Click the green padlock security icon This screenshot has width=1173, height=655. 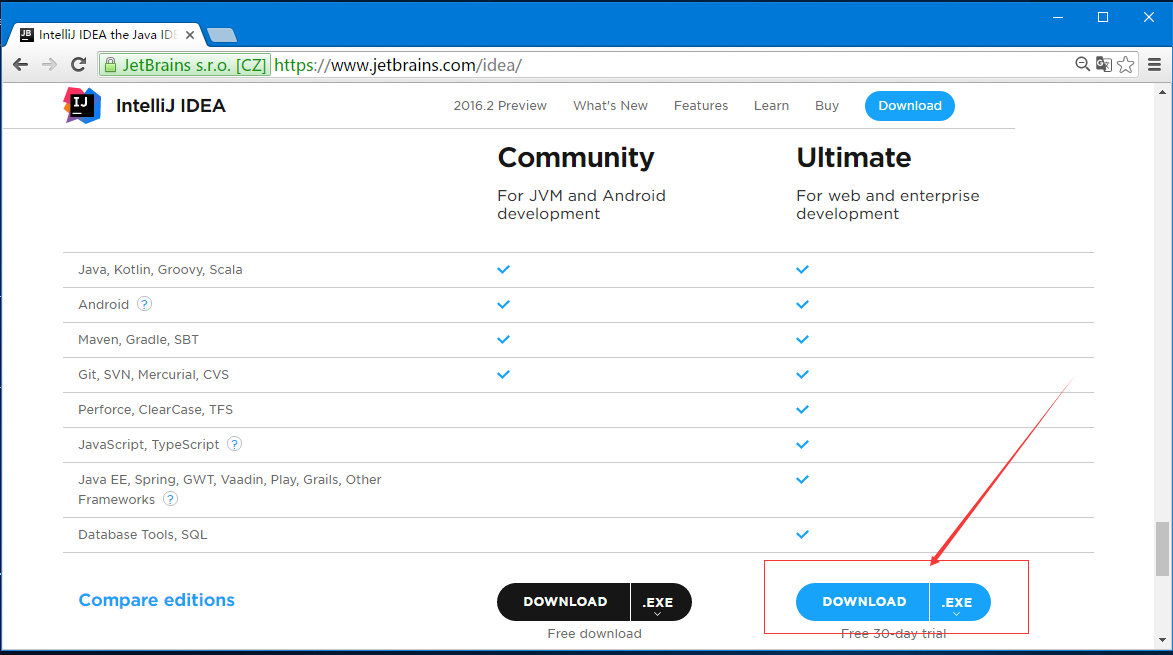click(x=111, y=65)
